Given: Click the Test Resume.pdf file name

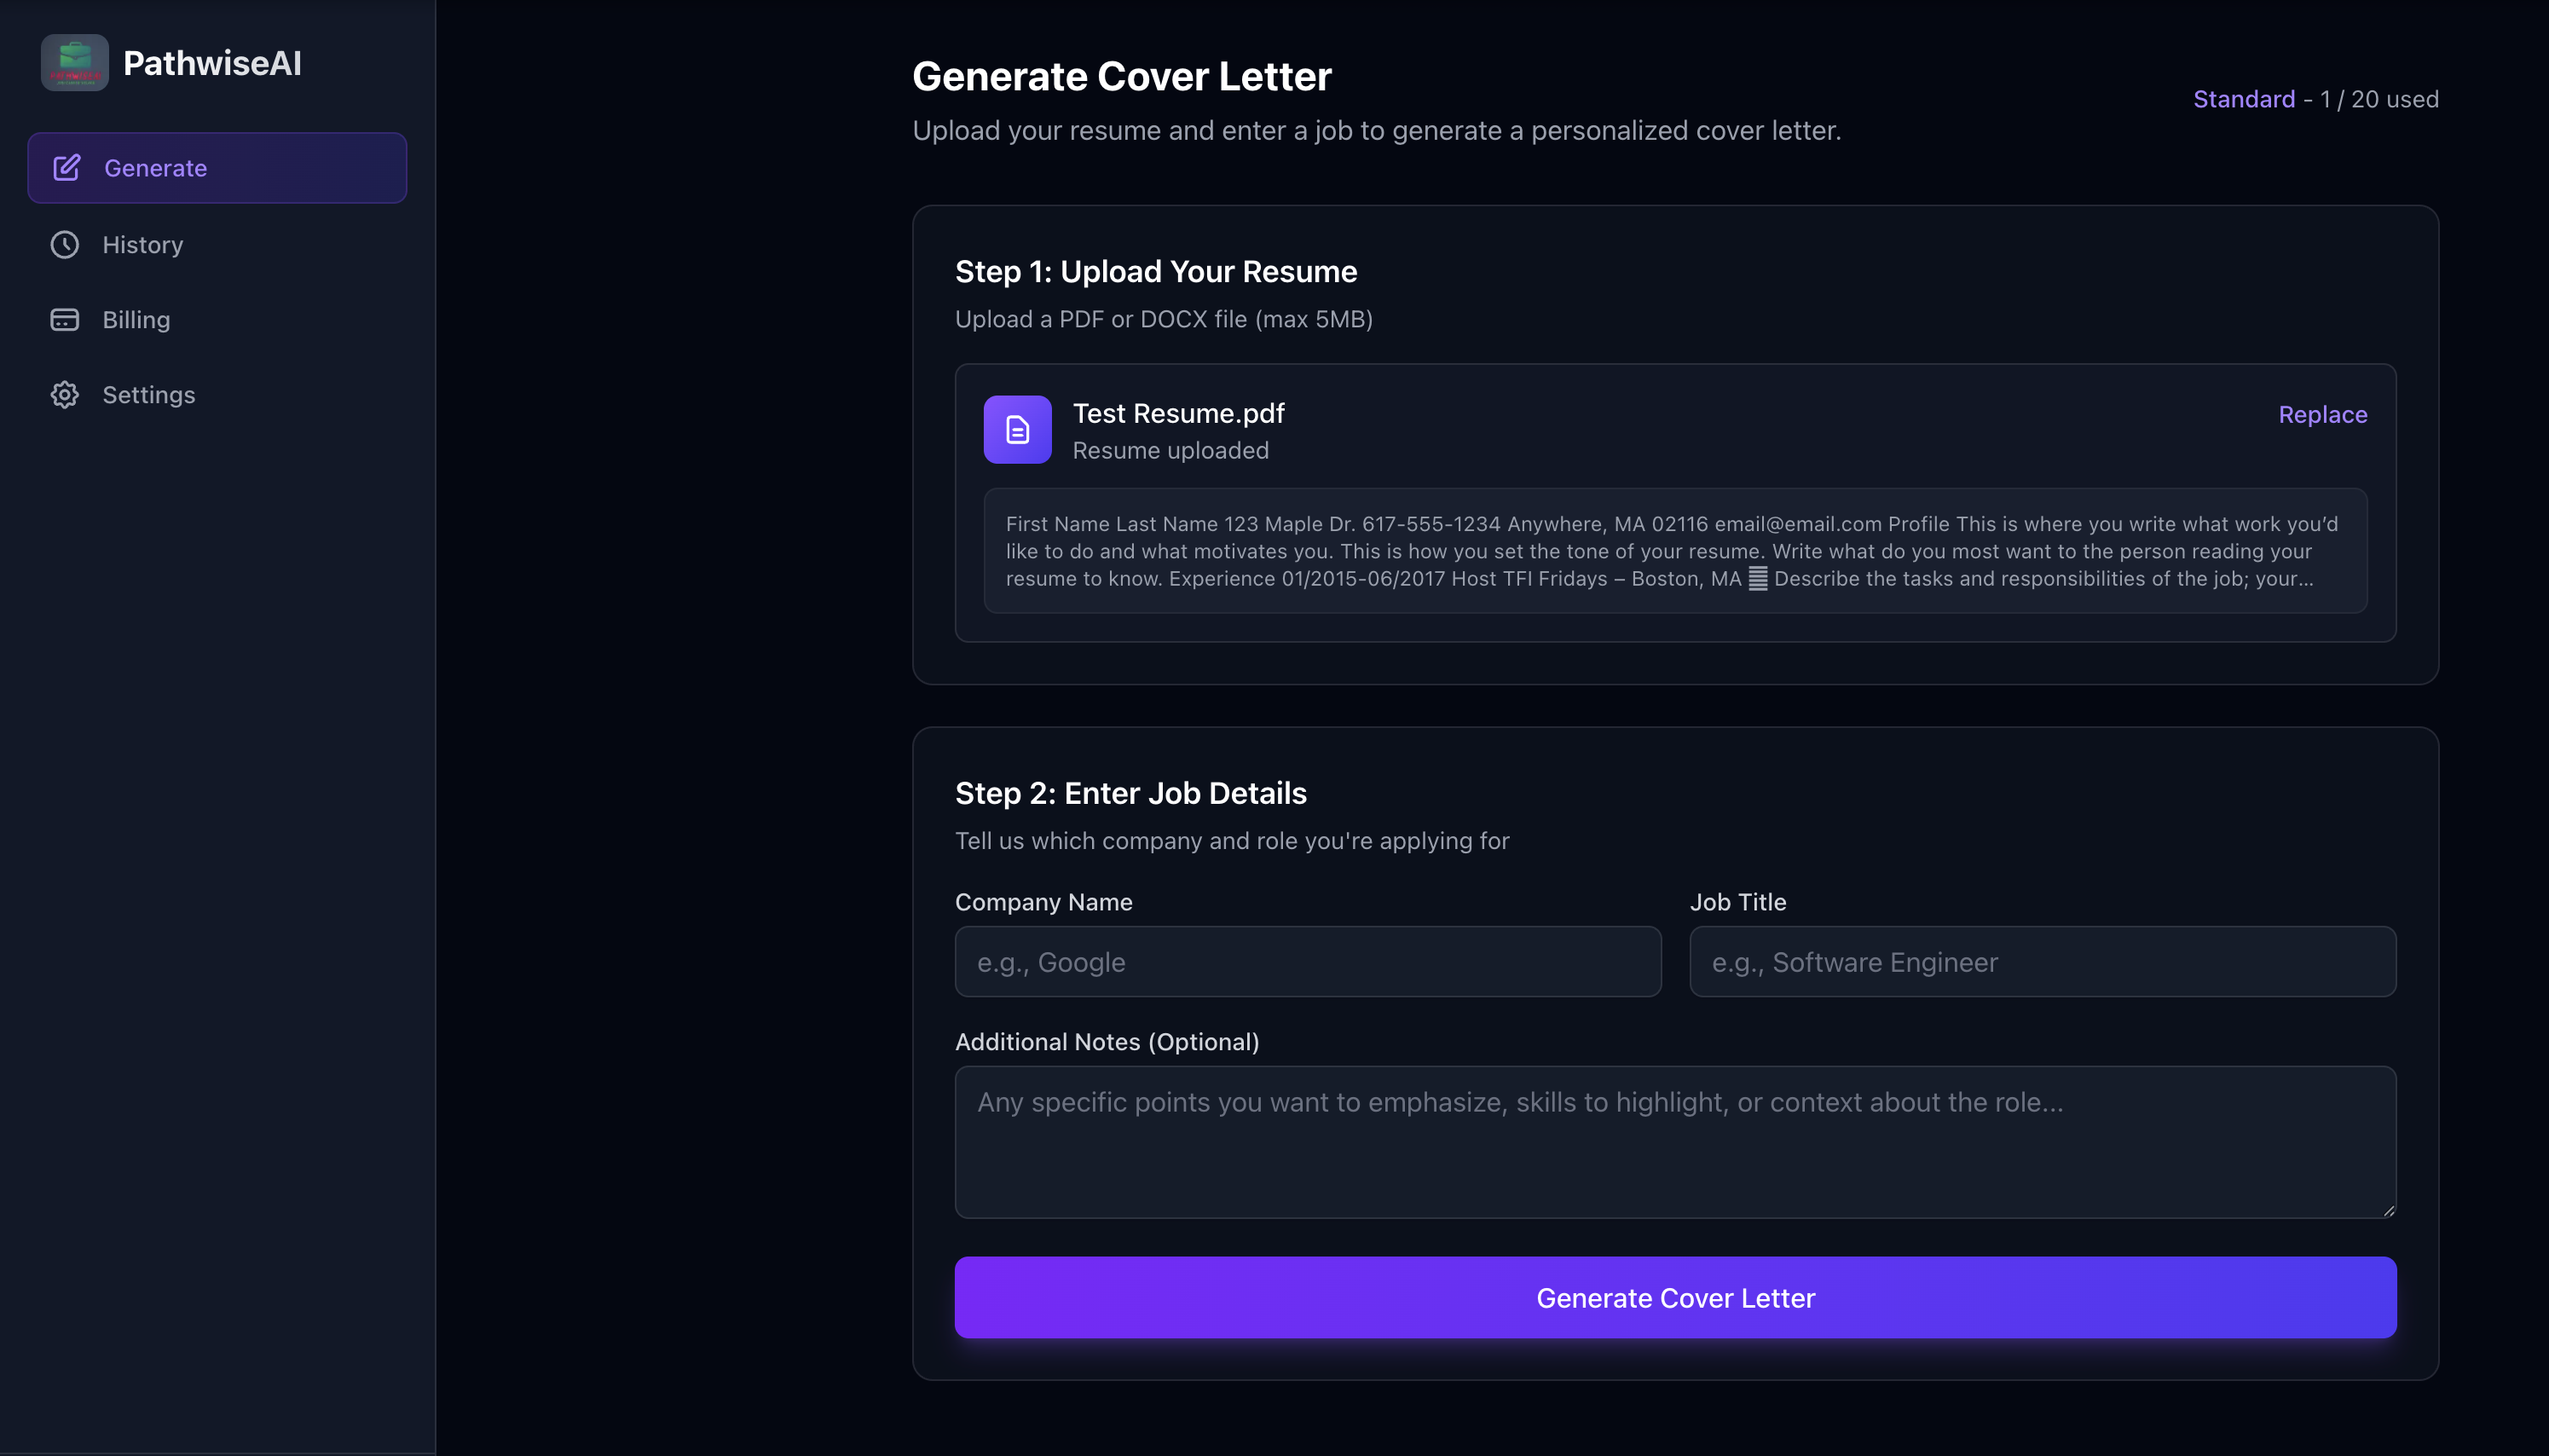Looking at the screenshot, I should tap(1178, 412).
